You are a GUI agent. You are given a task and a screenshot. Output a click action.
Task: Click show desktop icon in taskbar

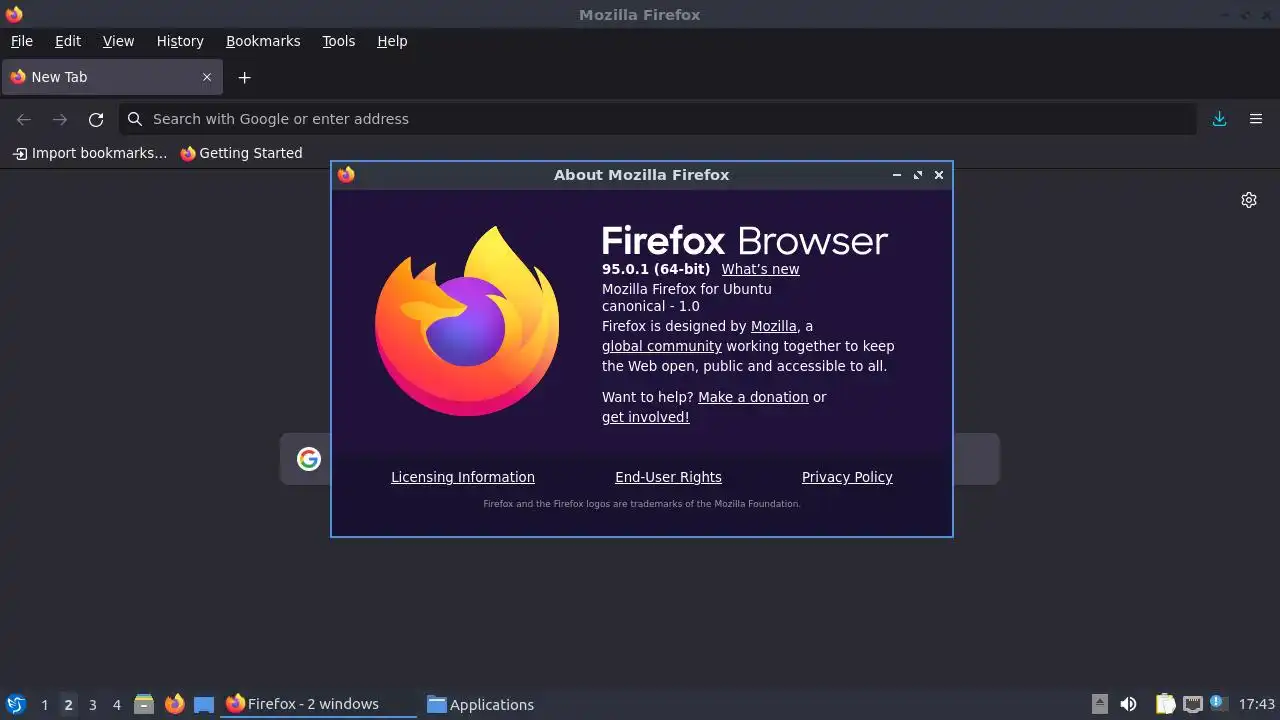click(204, 704)
